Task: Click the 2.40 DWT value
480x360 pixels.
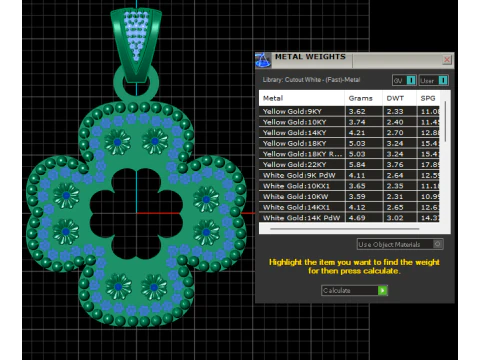Action: pos(395,122)
